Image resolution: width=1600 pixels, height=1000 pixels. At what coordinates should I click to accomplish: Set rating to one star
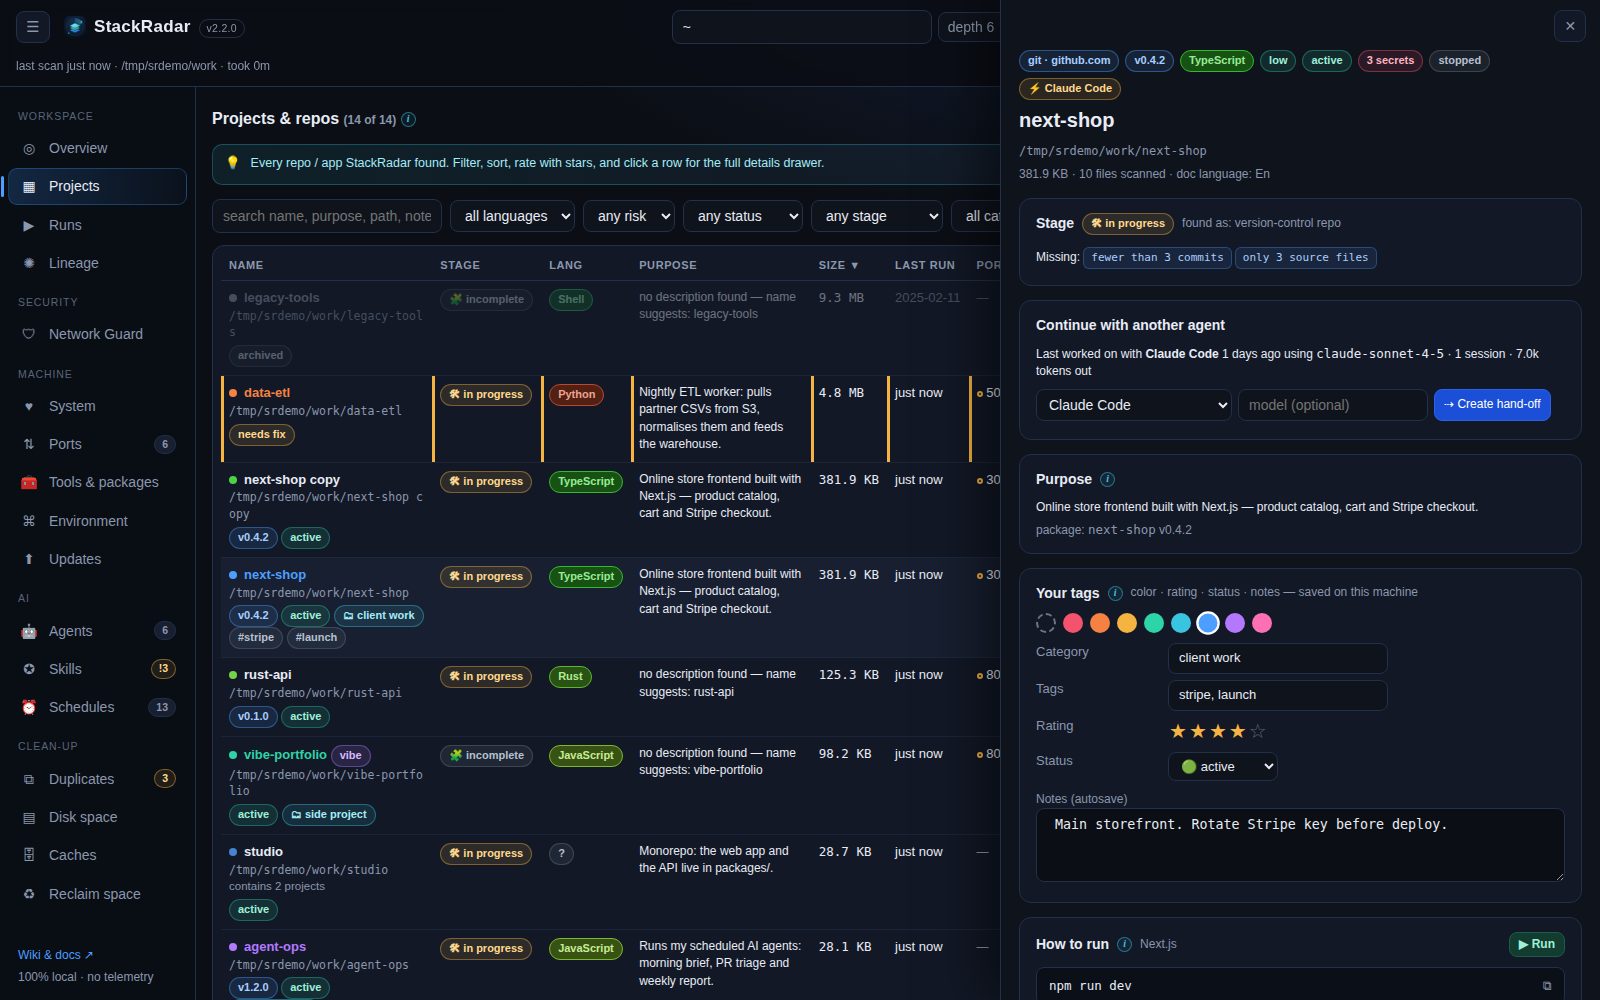(x=1178, y=731)
